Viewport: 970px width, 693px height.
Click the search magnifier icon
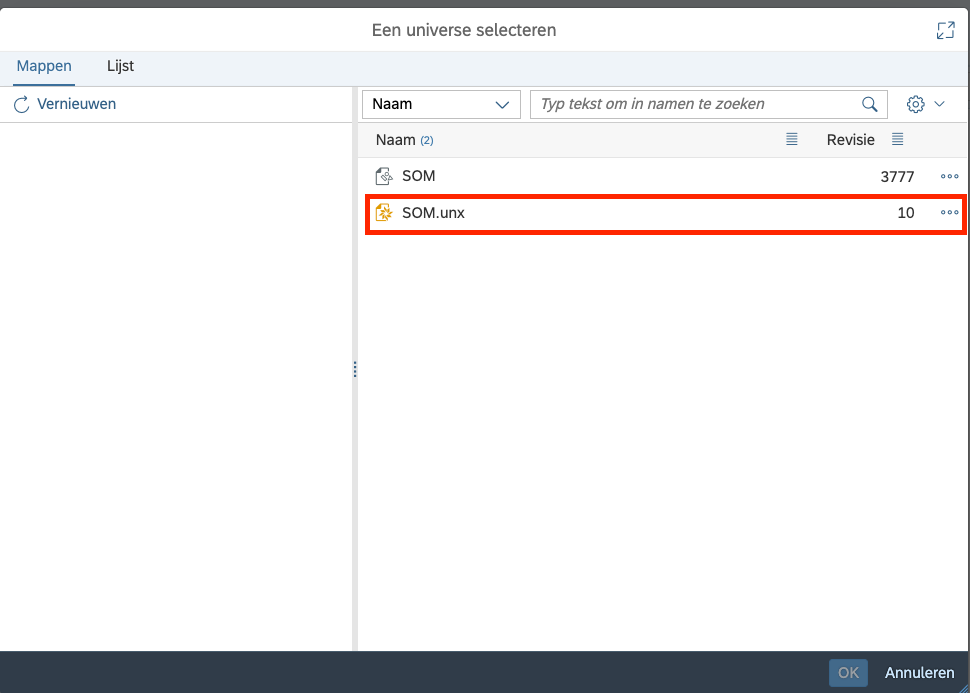[870, 104]
